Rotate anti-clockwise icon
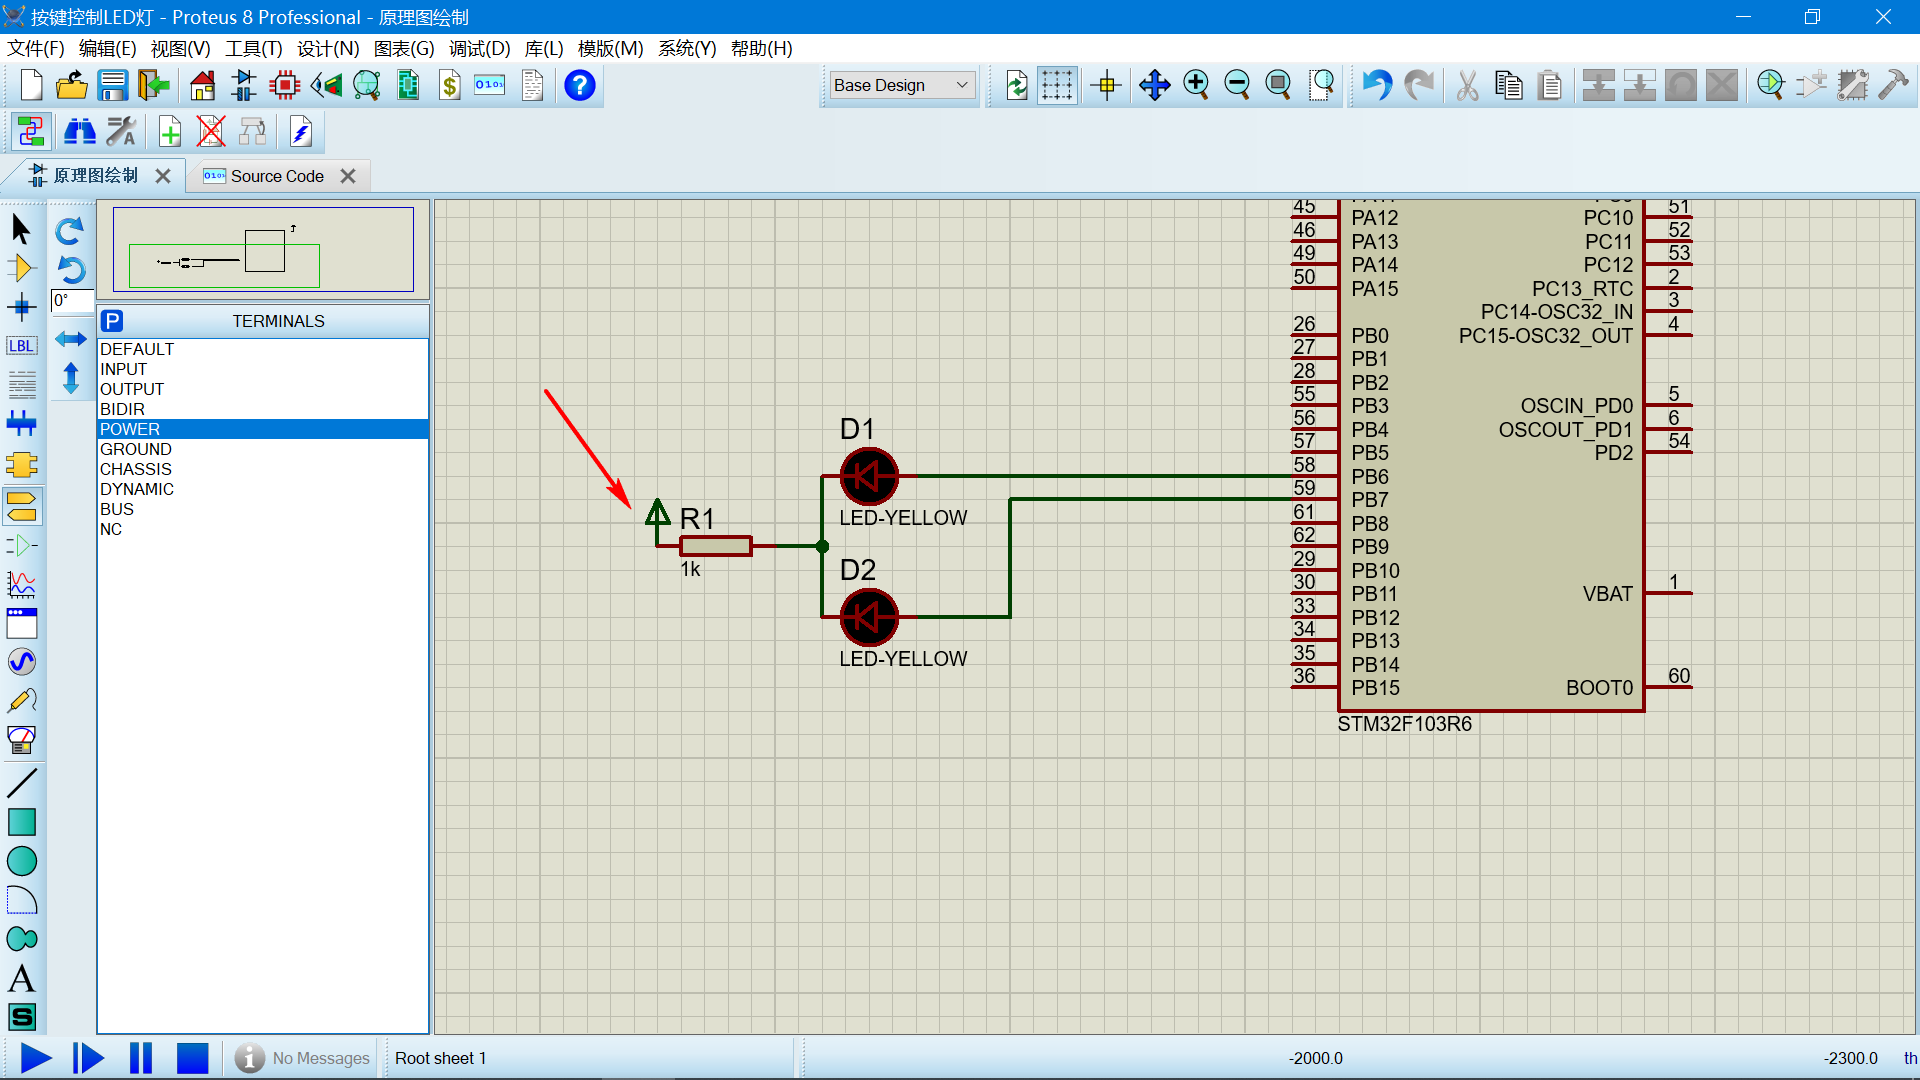1920x1080 pixels. (70, 270)
